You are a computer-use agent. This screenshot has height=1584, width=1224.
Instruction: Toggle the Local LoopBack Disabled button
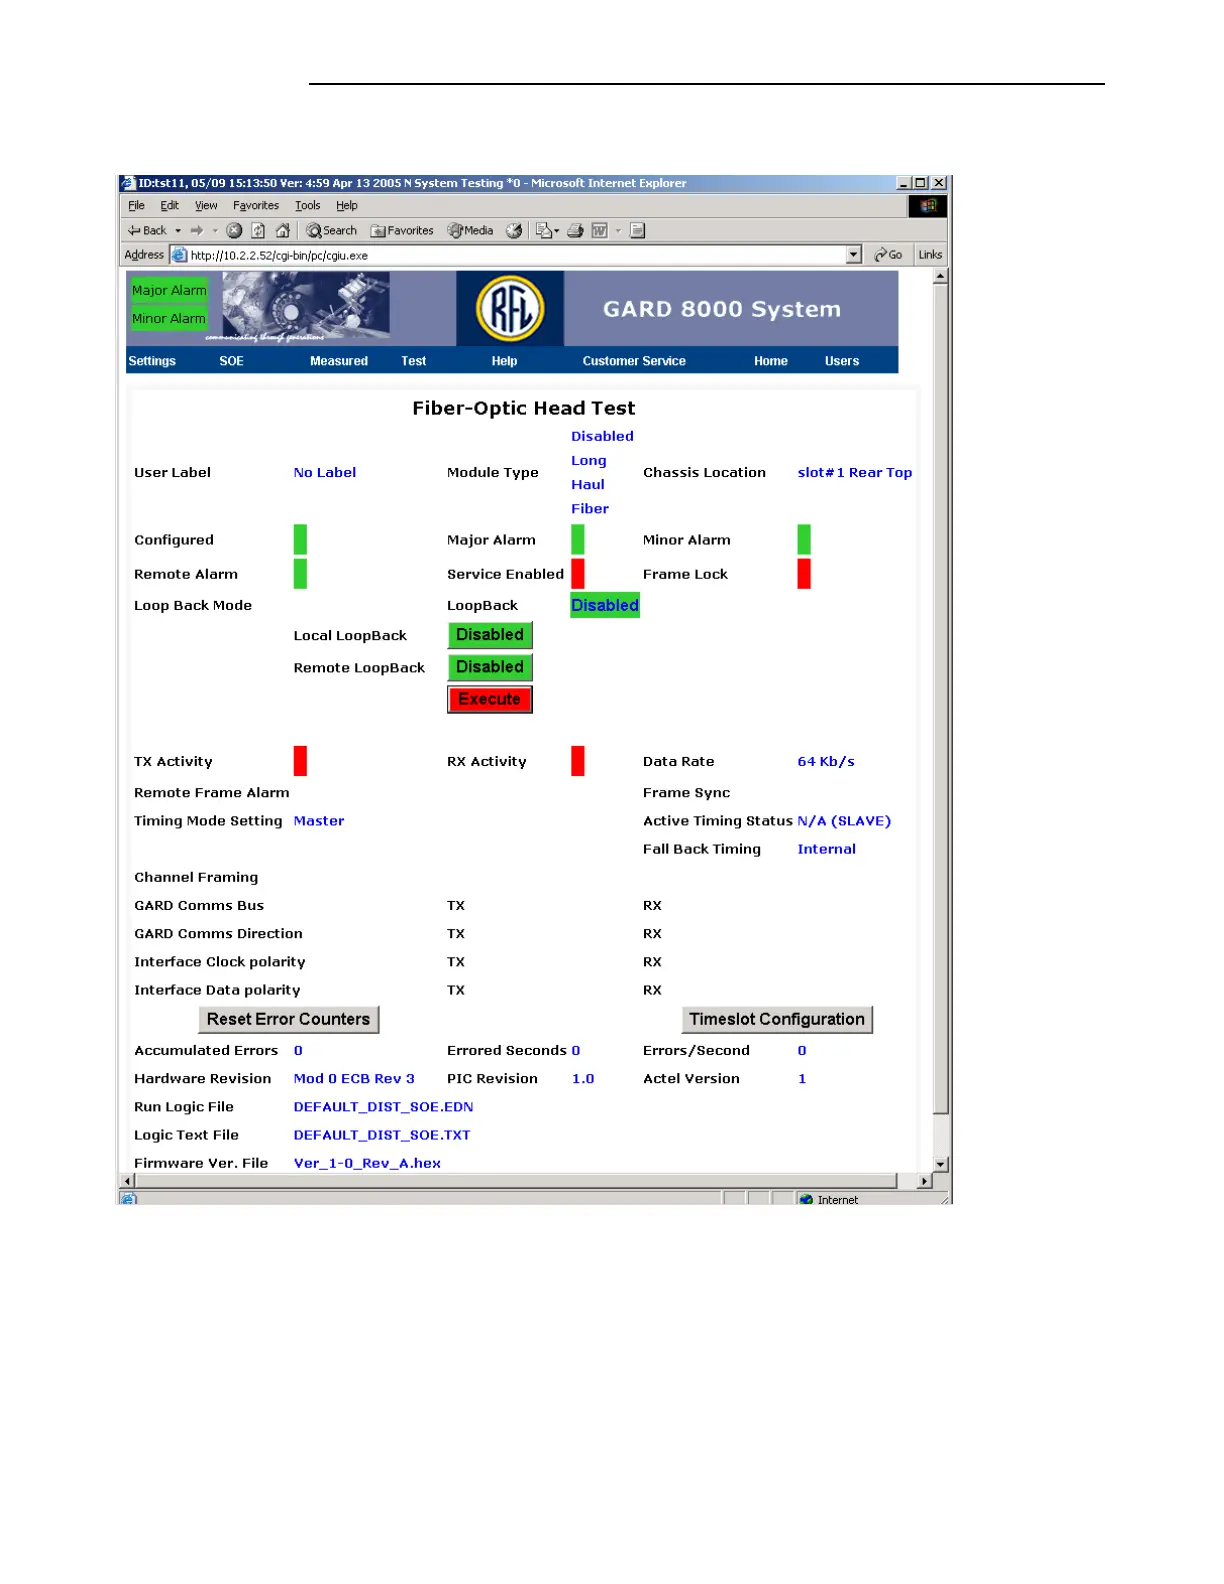click(490, 635)
